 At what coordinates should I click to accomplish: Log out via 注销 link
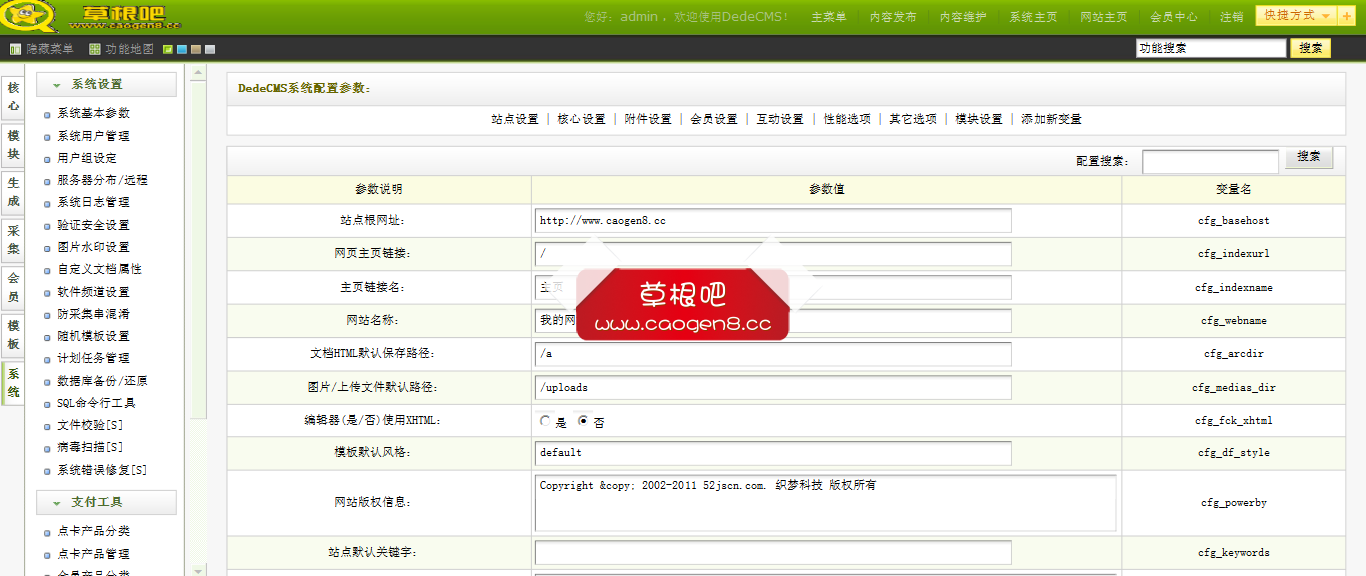click(1232, 17)
